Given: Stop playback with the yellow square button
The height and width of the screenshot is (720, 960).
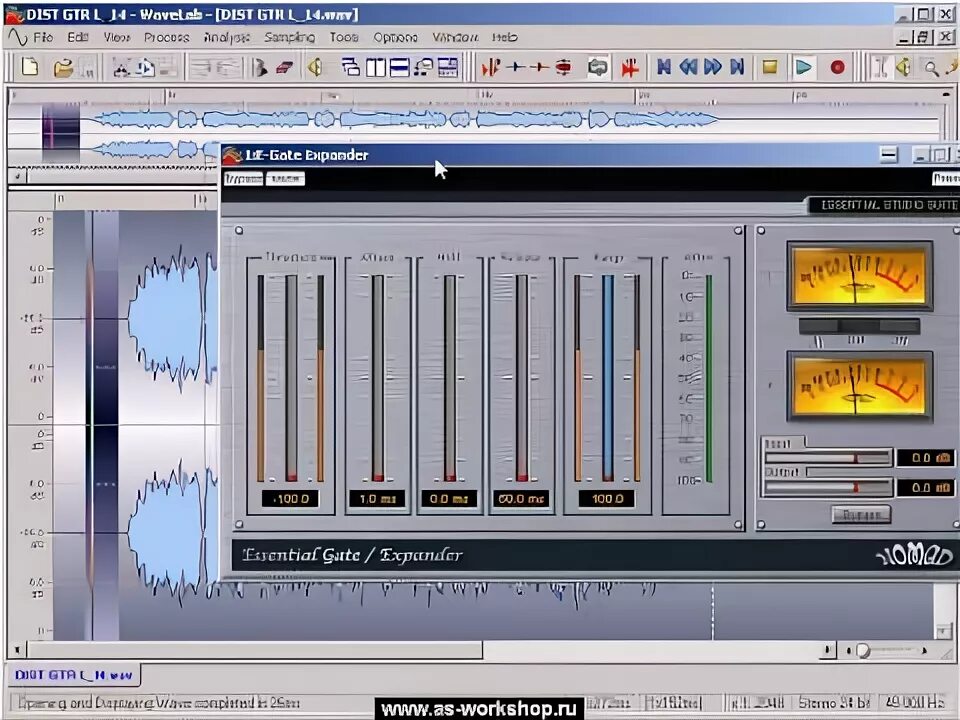Looking at the screenshot, I should coord(770,67).
